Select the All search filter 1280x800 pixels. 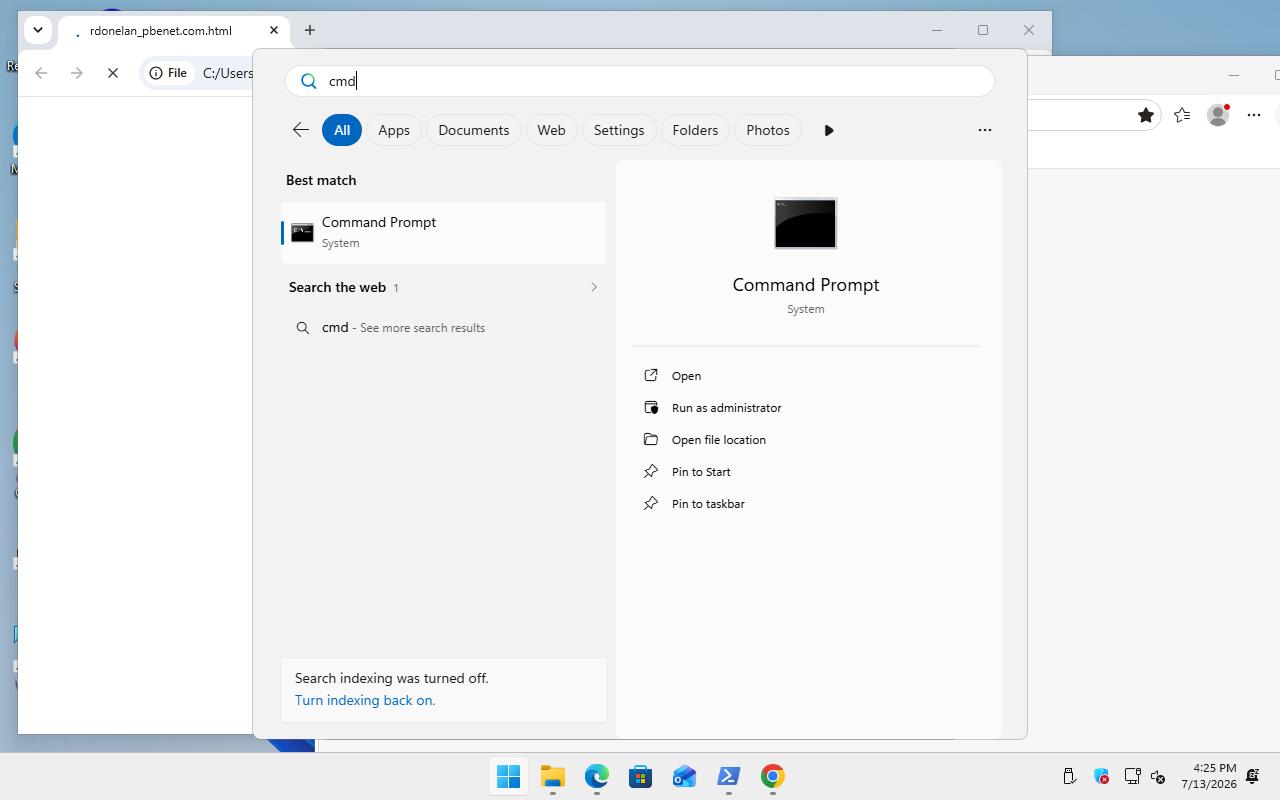(x=342, y=130)
